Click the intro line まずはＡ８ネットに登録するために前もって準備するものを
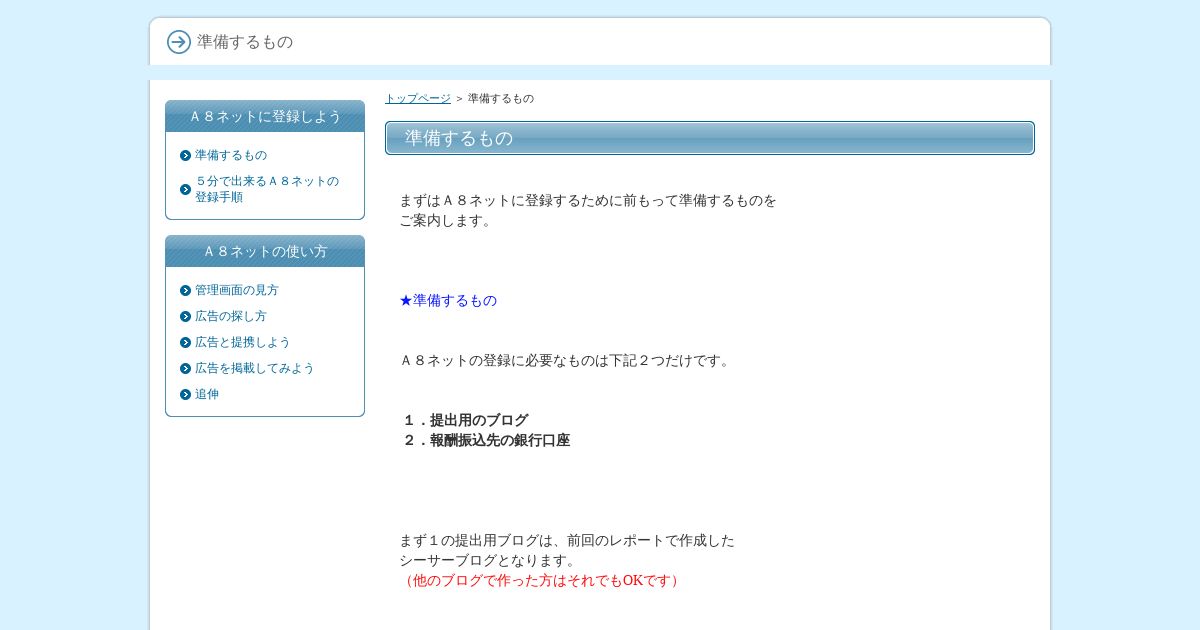The height and width of the screenshot is (630, 1200). (x=588, y=200)
